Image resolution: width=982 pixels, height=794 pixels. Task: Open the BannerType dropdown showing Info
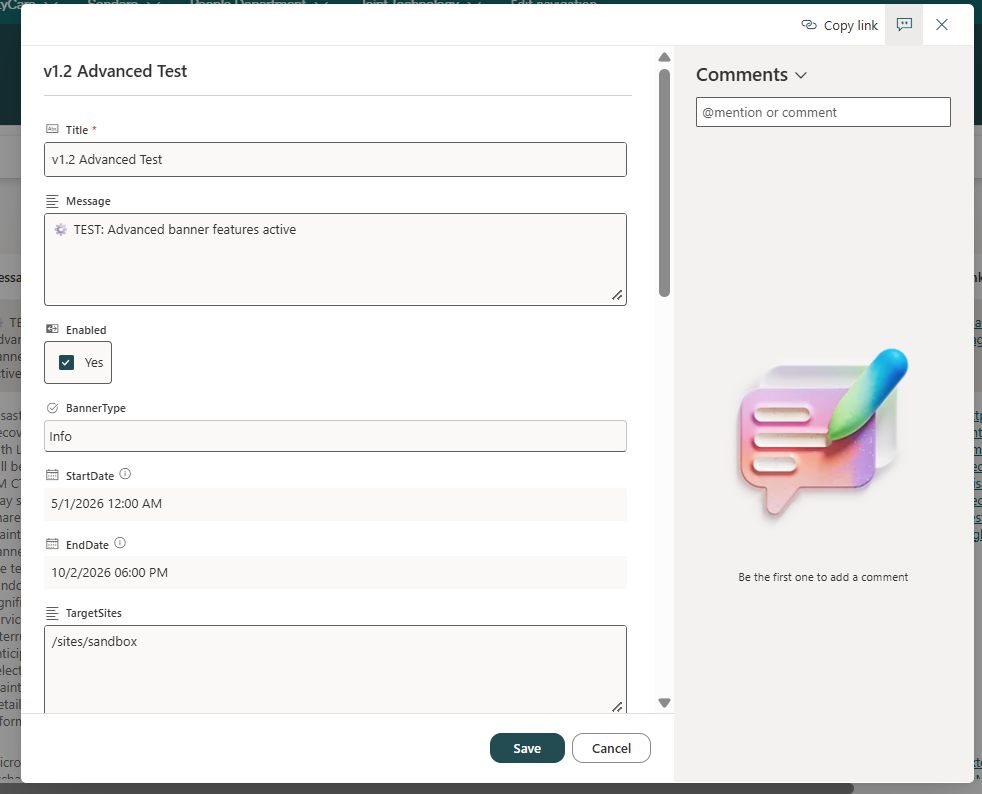(x=335, y=436)
